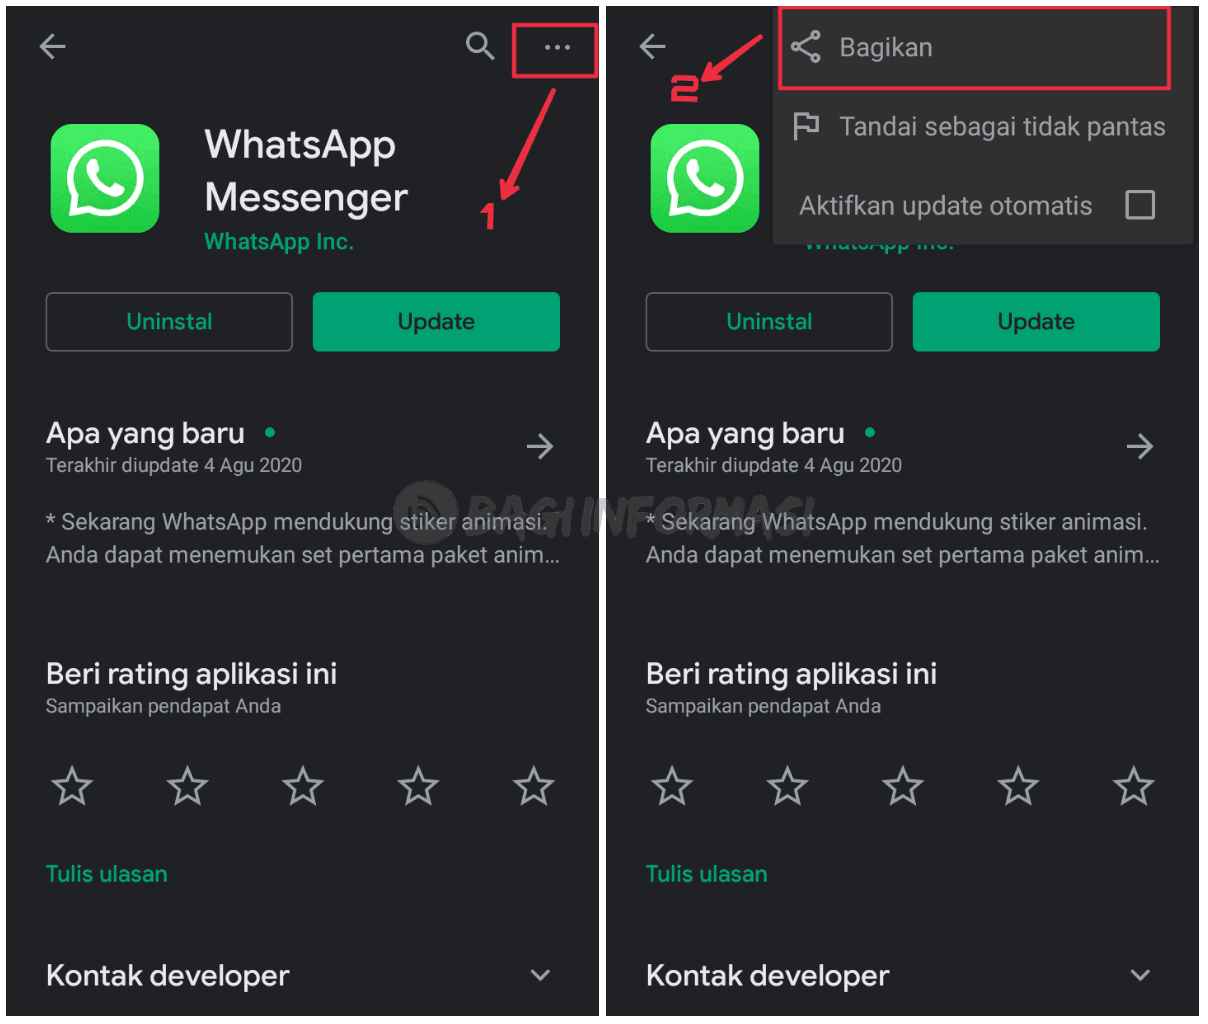Tap the back arrow in right screen
Screen dimensions: 1208x1024
click(x=652, y=46)
